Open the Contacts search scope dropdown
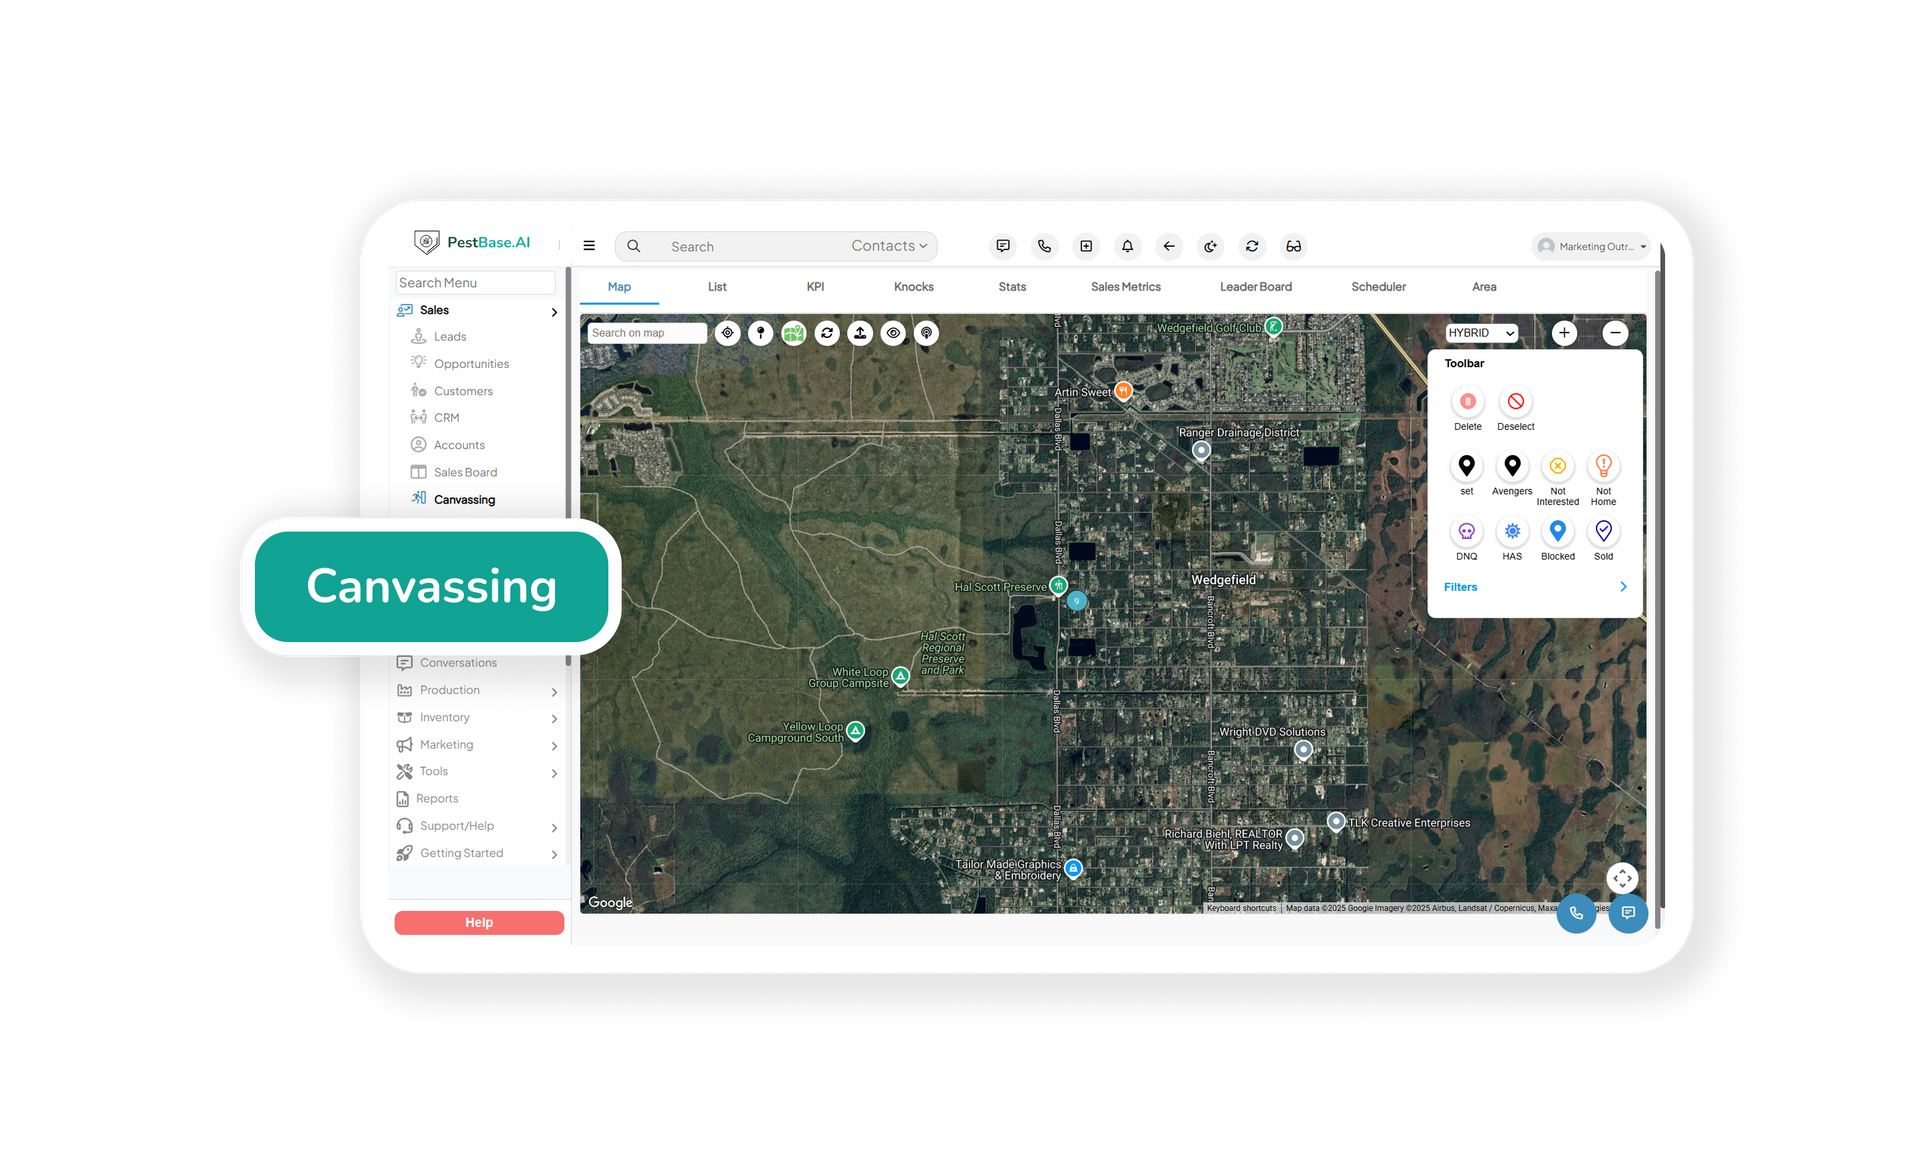The height and width of the screenshot is (1173, 1920). (889, 246)
